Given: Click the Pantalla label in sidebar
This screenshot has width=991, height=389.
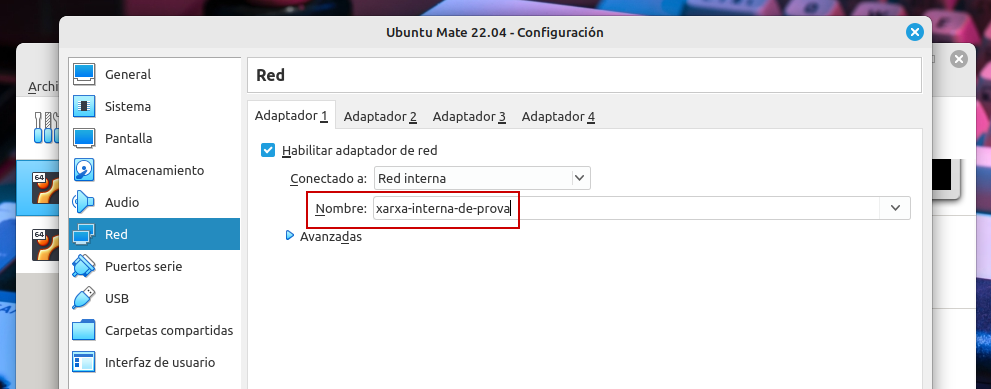Looking at the screenshot, I should coord(128,138).
